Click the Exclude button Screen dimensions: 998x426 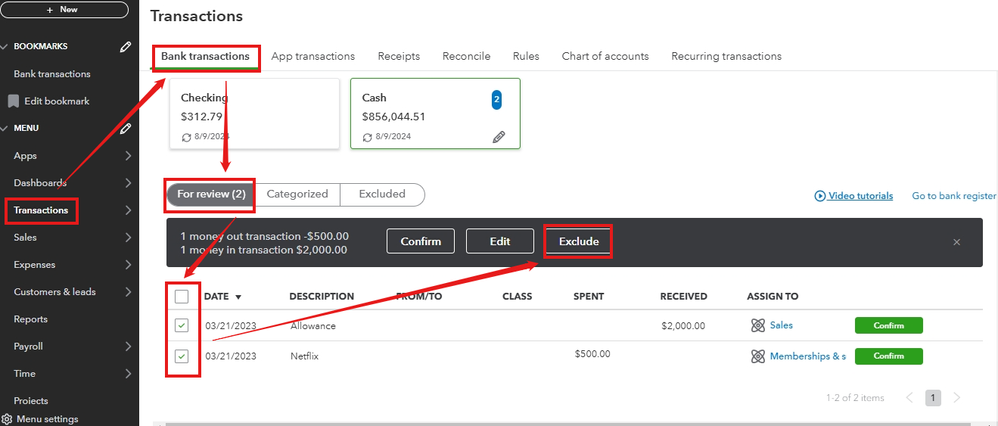pyautogui.click(x=578, y=241)
